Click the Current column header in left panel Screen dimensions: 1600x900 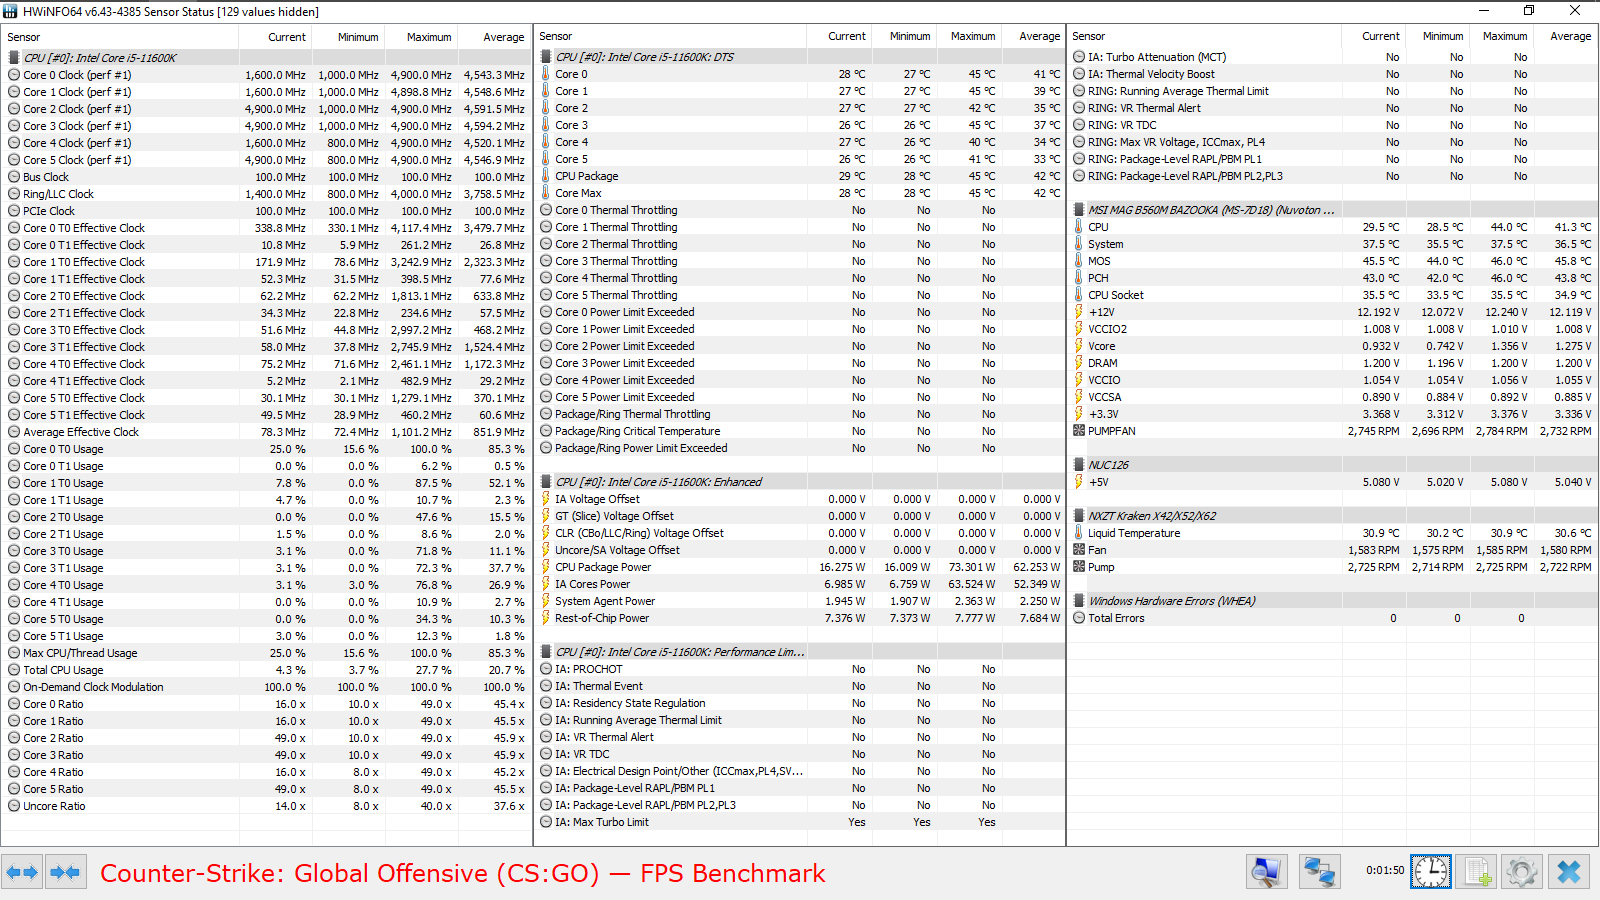[x=287, y=37]
